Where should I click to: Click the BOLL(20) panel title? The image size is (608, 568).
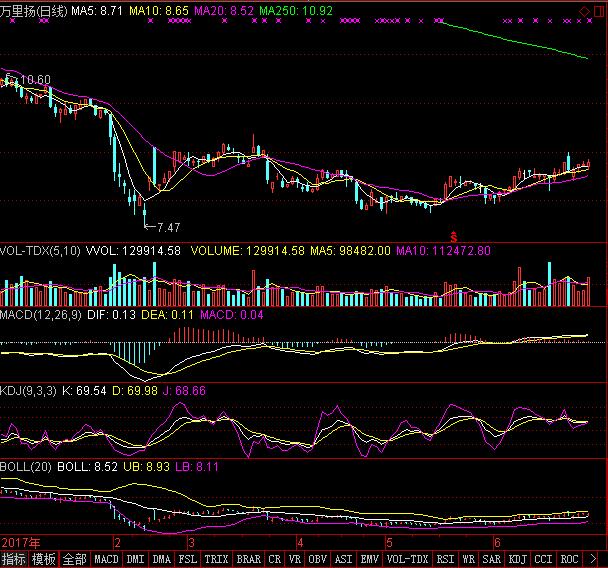26,467
